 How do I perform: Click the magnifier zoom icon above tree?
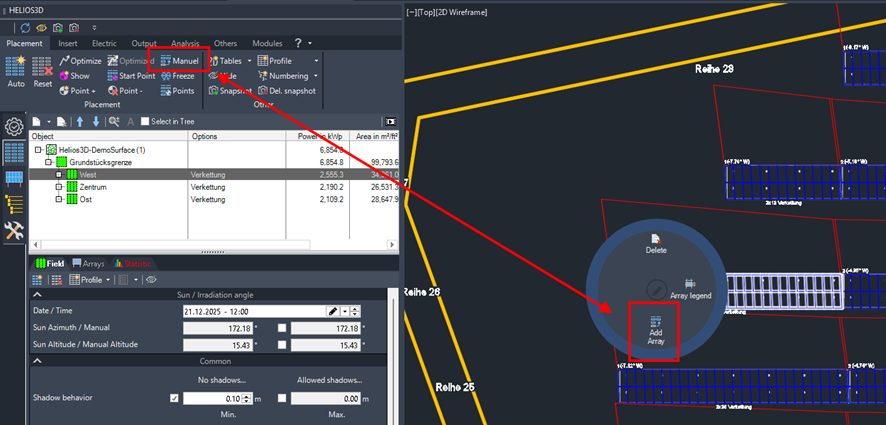coord(114,121)
